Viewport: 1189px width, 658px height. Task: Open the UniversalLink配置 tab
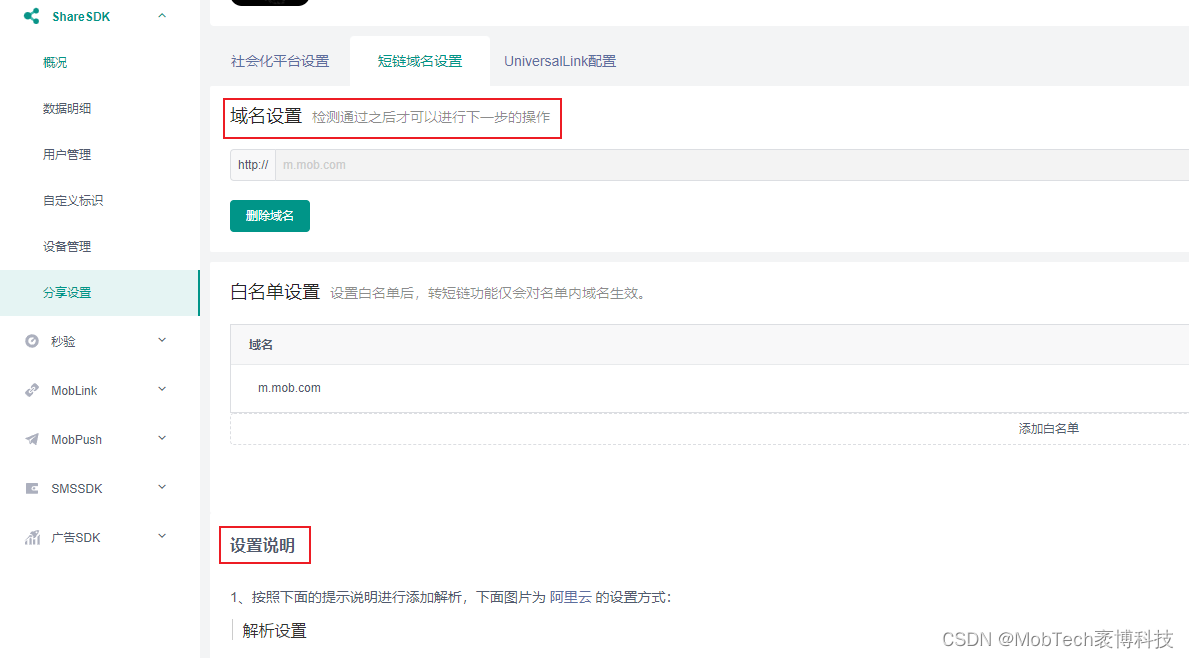point(560,60)
